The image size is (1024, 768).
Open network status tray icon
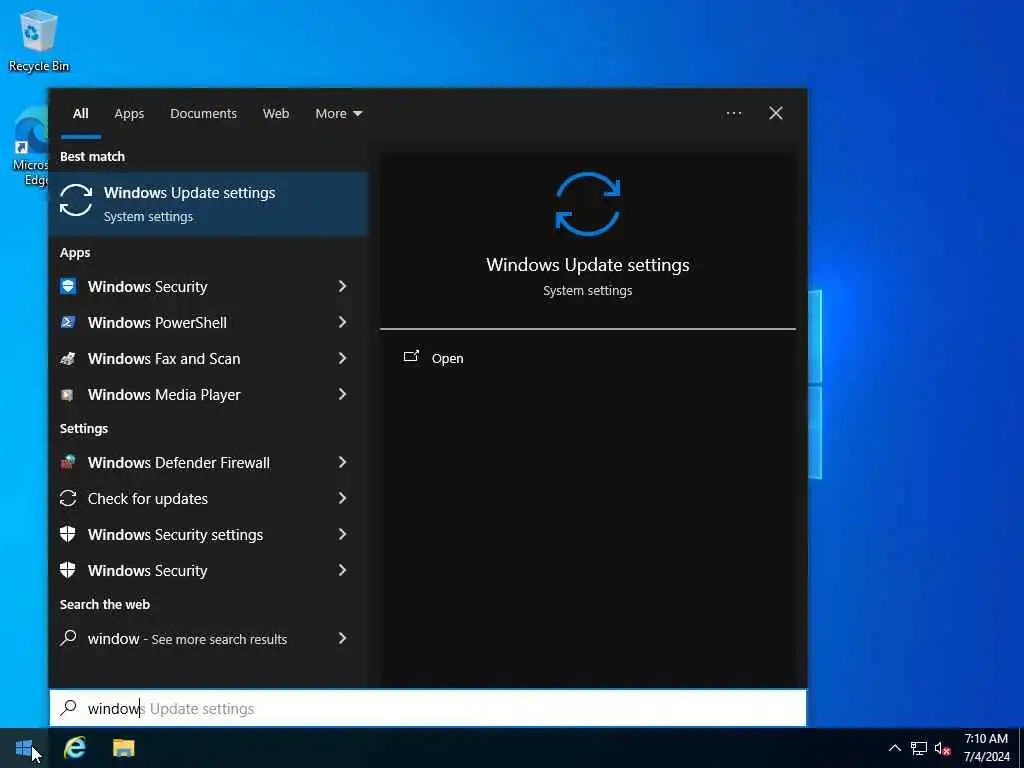click(x=919, y=748)
